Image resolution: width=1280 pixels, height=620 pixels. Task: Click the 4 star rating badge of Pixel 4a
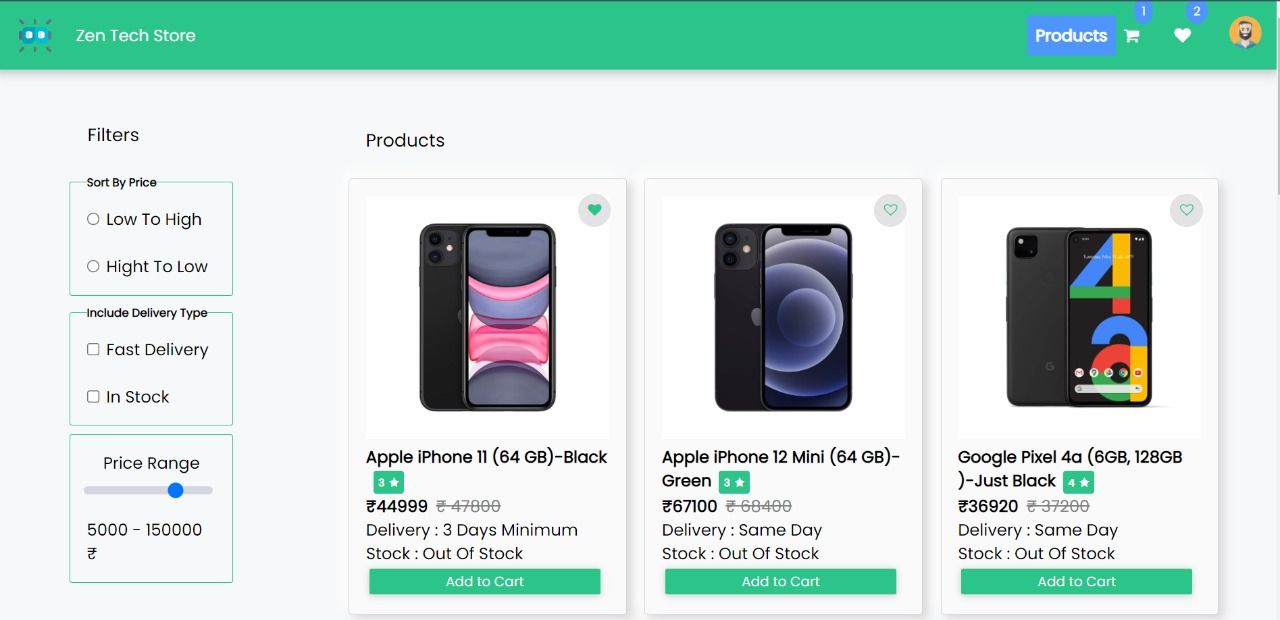click(x=1078, y=482)
